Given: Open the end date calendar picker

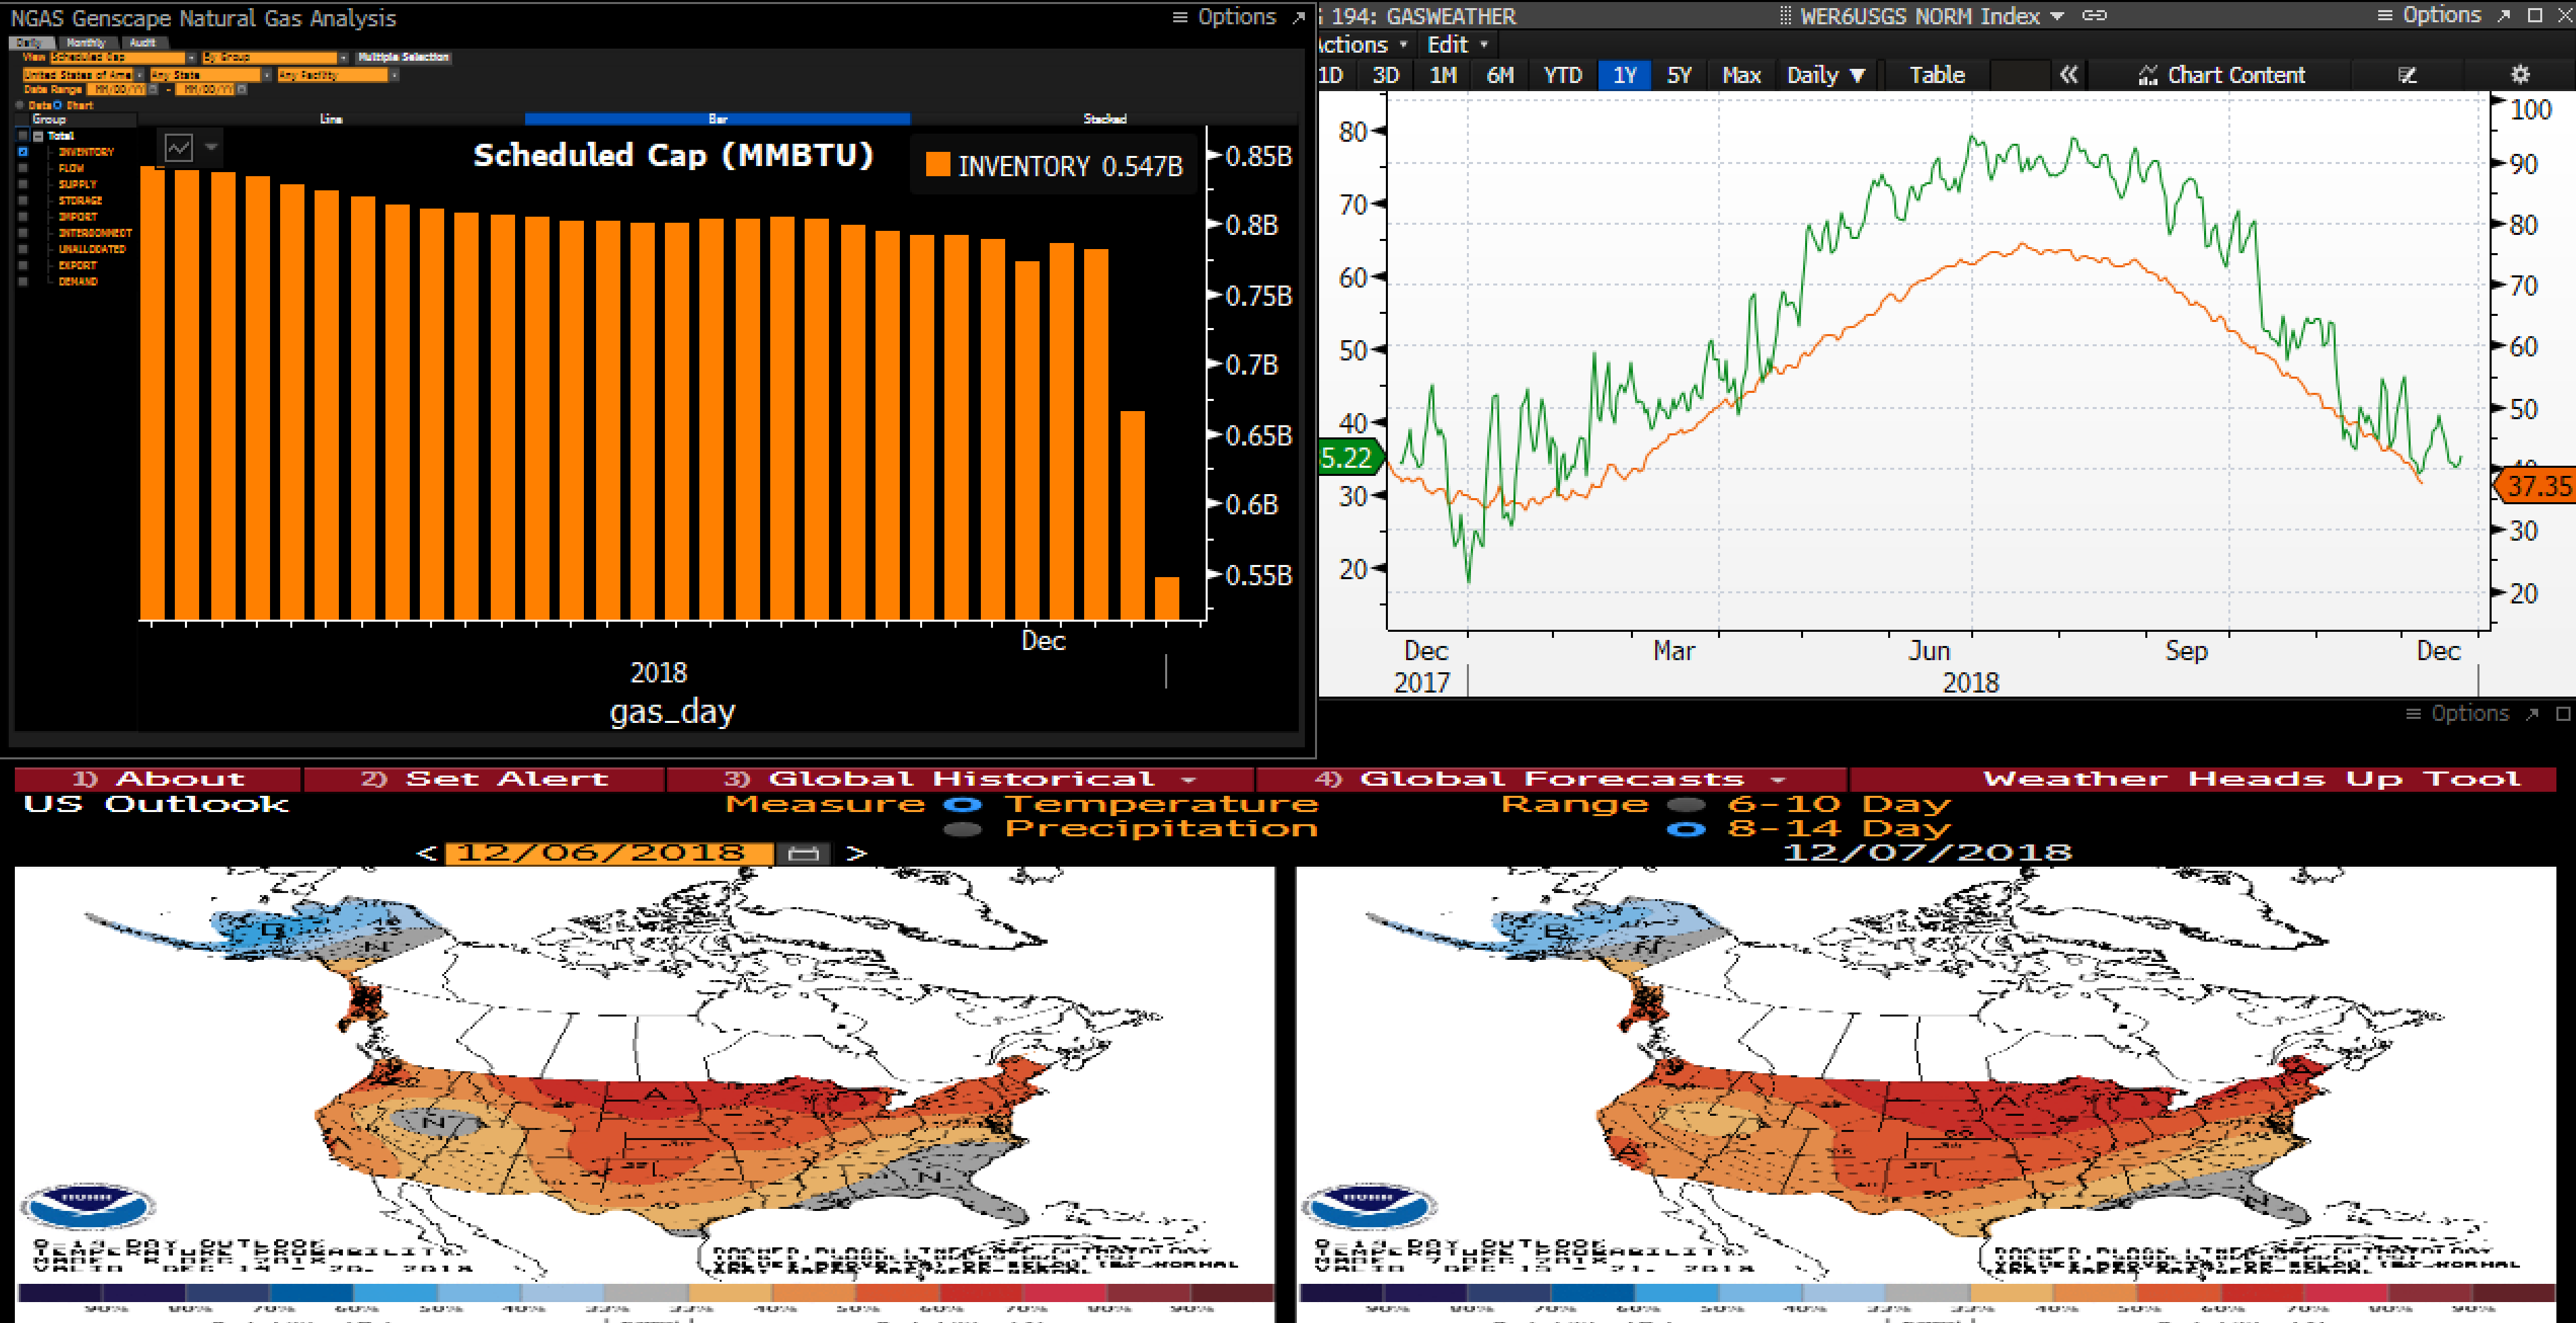Looking at the screenshot, I should (x=241, y=90).
